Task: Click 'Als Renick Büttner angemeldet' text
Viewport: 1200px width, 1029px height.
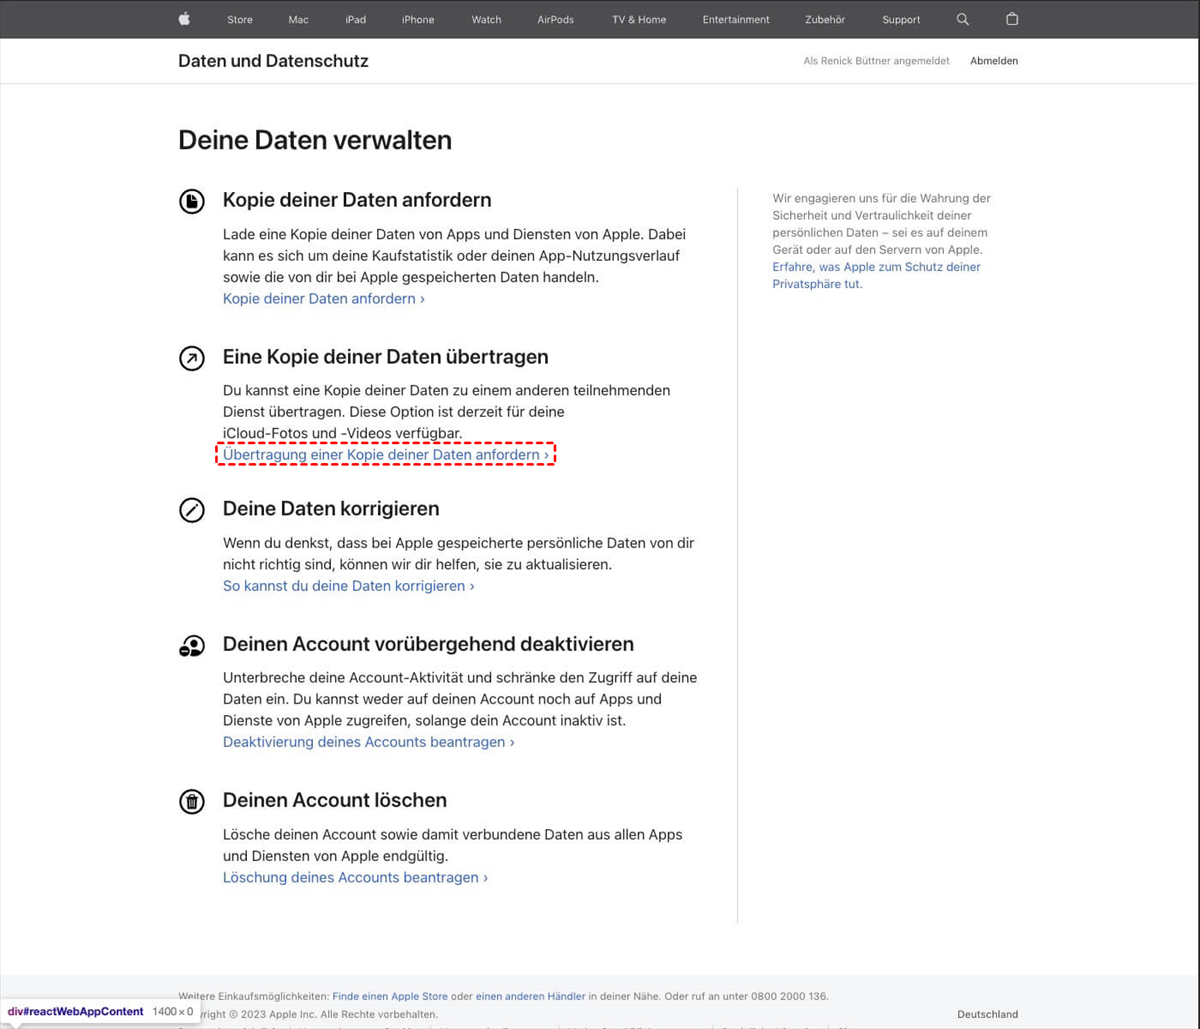Action: coord(876,61)
